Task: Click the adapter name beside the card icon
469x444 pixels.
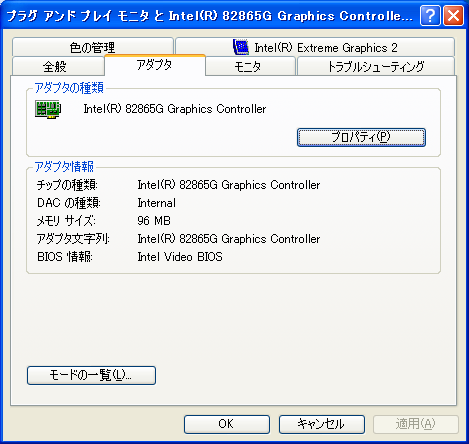Action: click(175, 109)
